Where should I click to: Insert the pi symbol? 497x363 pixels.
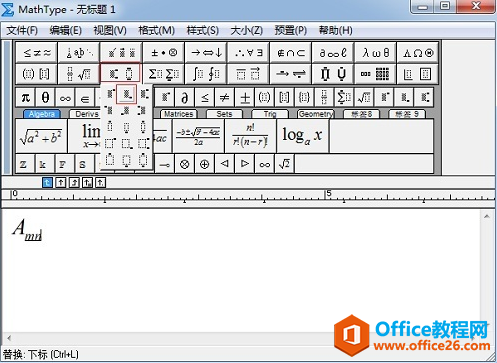(26, 98)
